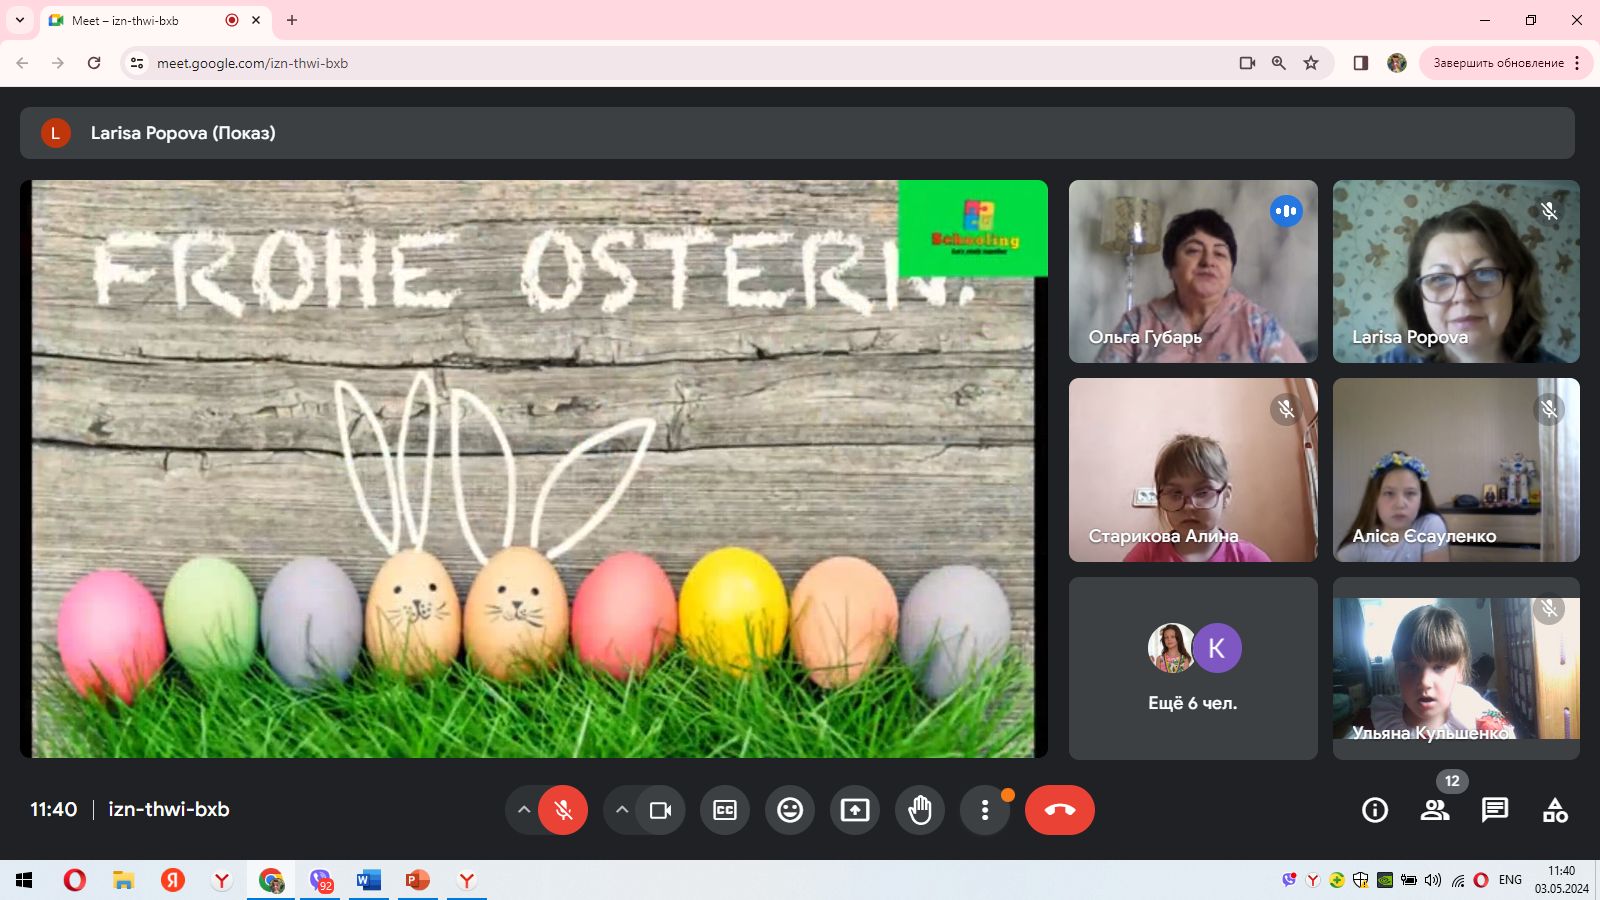Toggle your camera on or off
The image size is (1600, 900).
click(660, 810)
